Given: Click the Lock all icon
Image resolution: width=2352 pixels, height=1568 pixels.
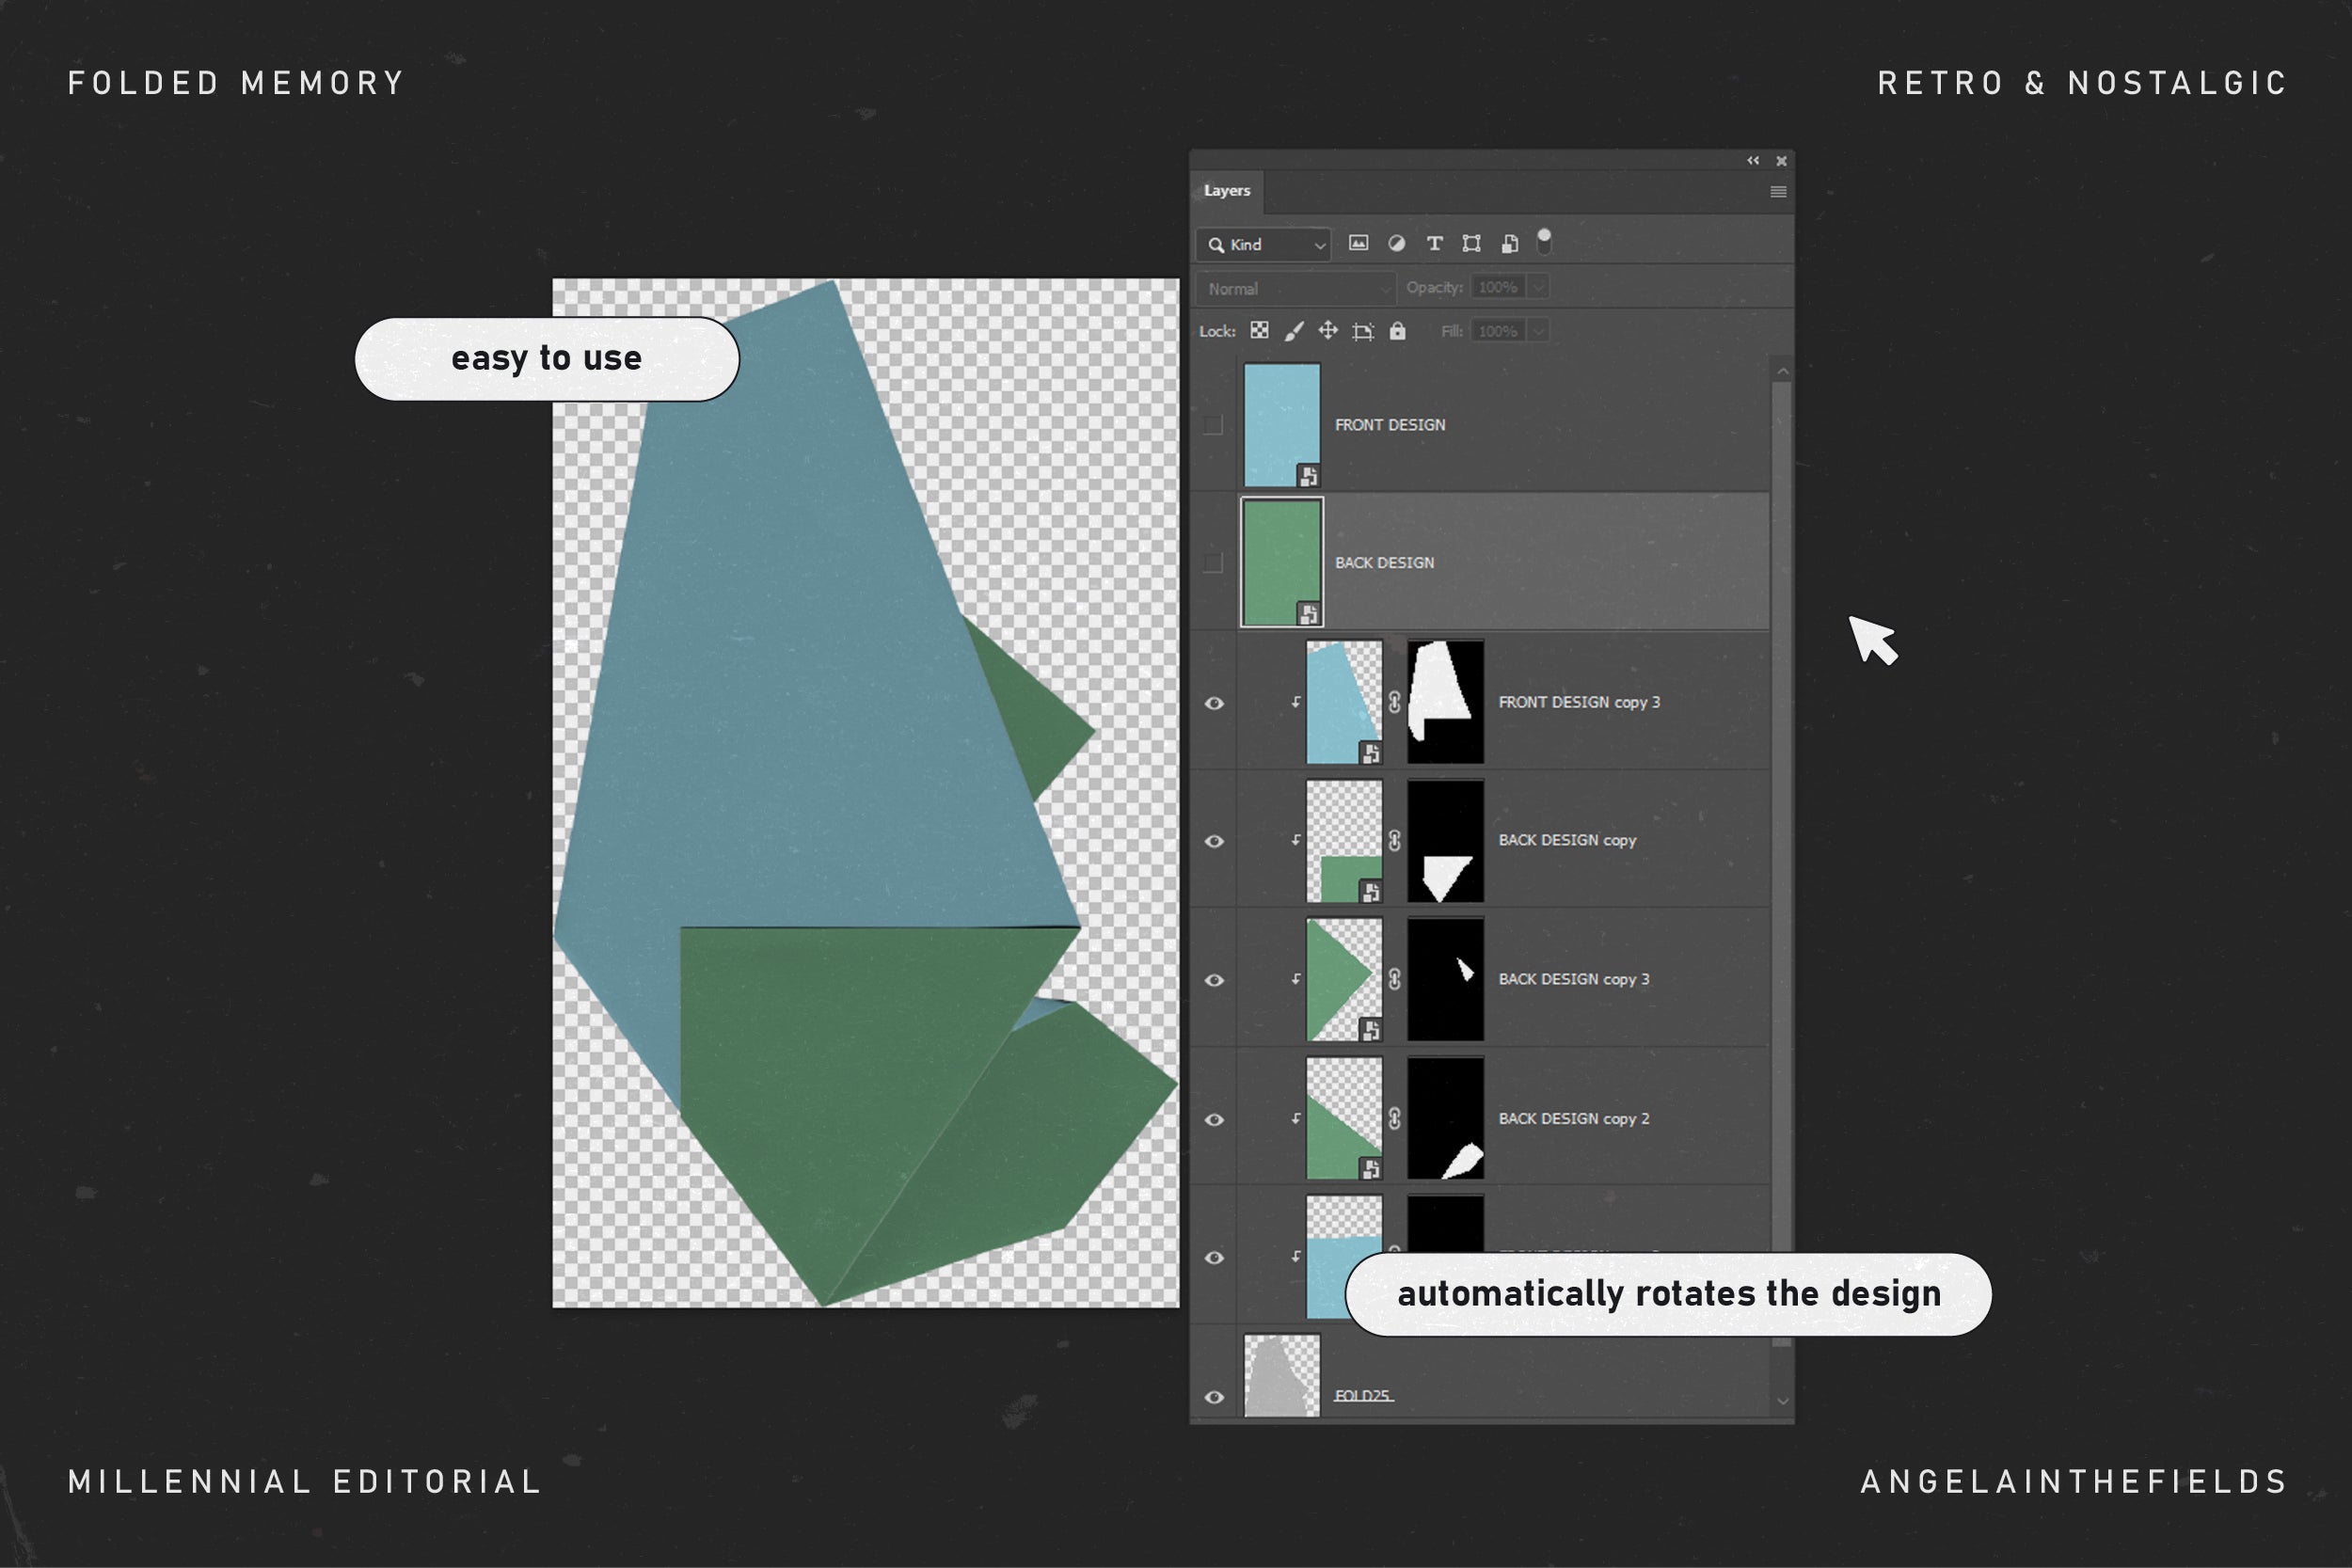Looking at the screenshot, I should point(1399,332).
